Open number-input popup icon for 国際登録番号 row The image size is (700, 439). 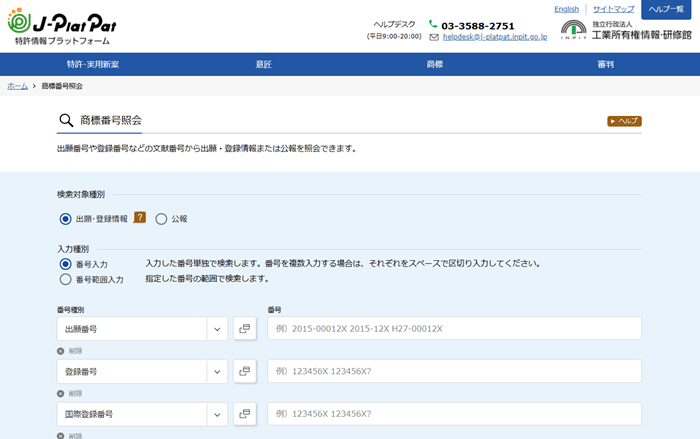click(245, 414)
